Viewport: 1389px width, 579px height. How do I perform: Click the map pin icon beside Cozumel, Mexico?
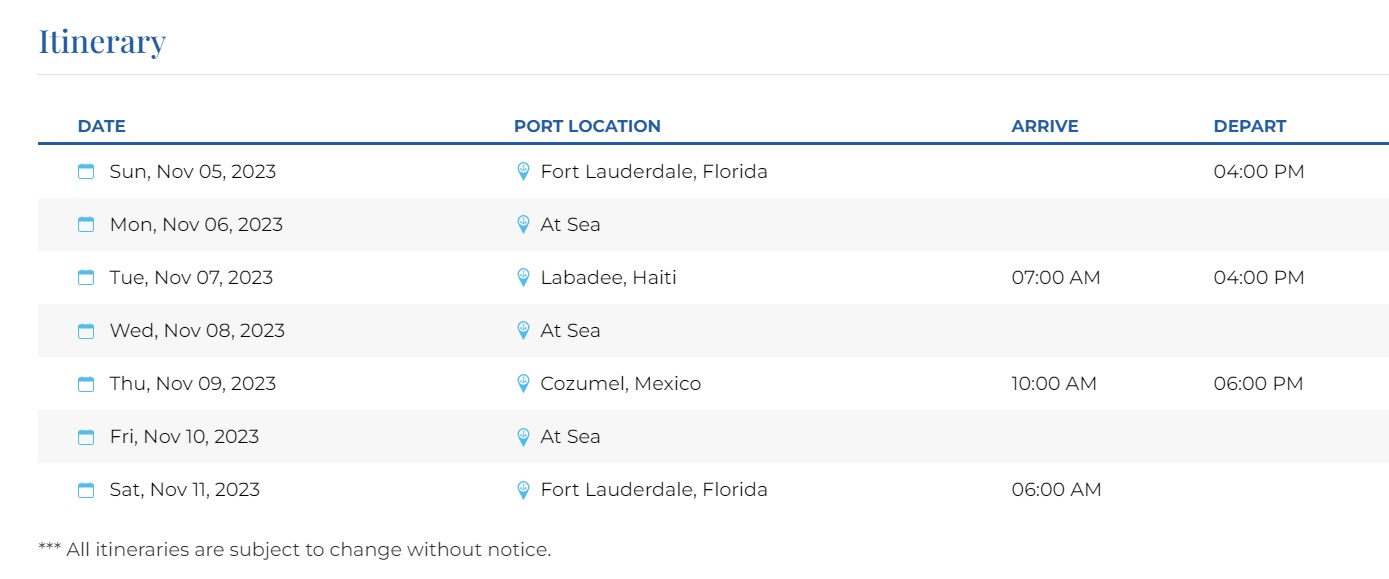coord(522,384)
